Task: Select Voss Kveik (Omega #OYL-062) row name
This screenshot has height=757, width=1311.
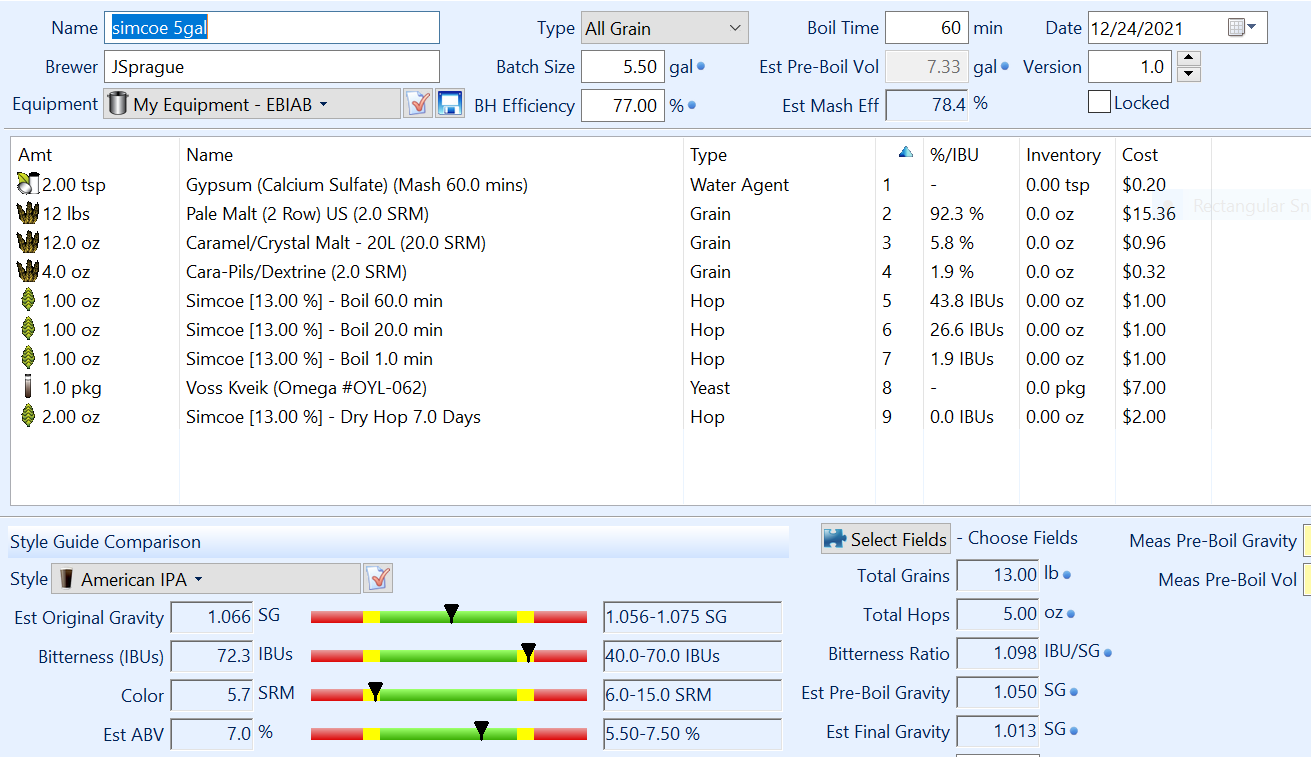Action: 307,387
